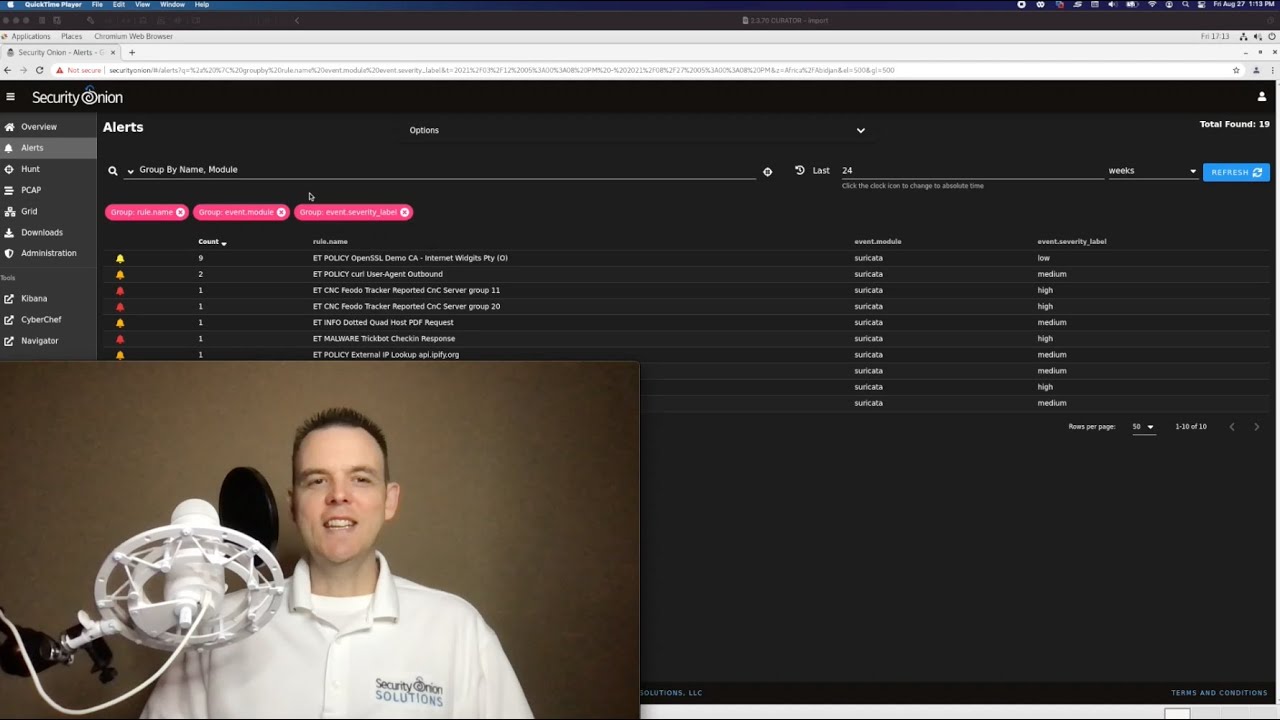Image resolution: width=1280 pixels, height=720 pixels.
Task: Click the Overview home icon
Action: (9, 127)
